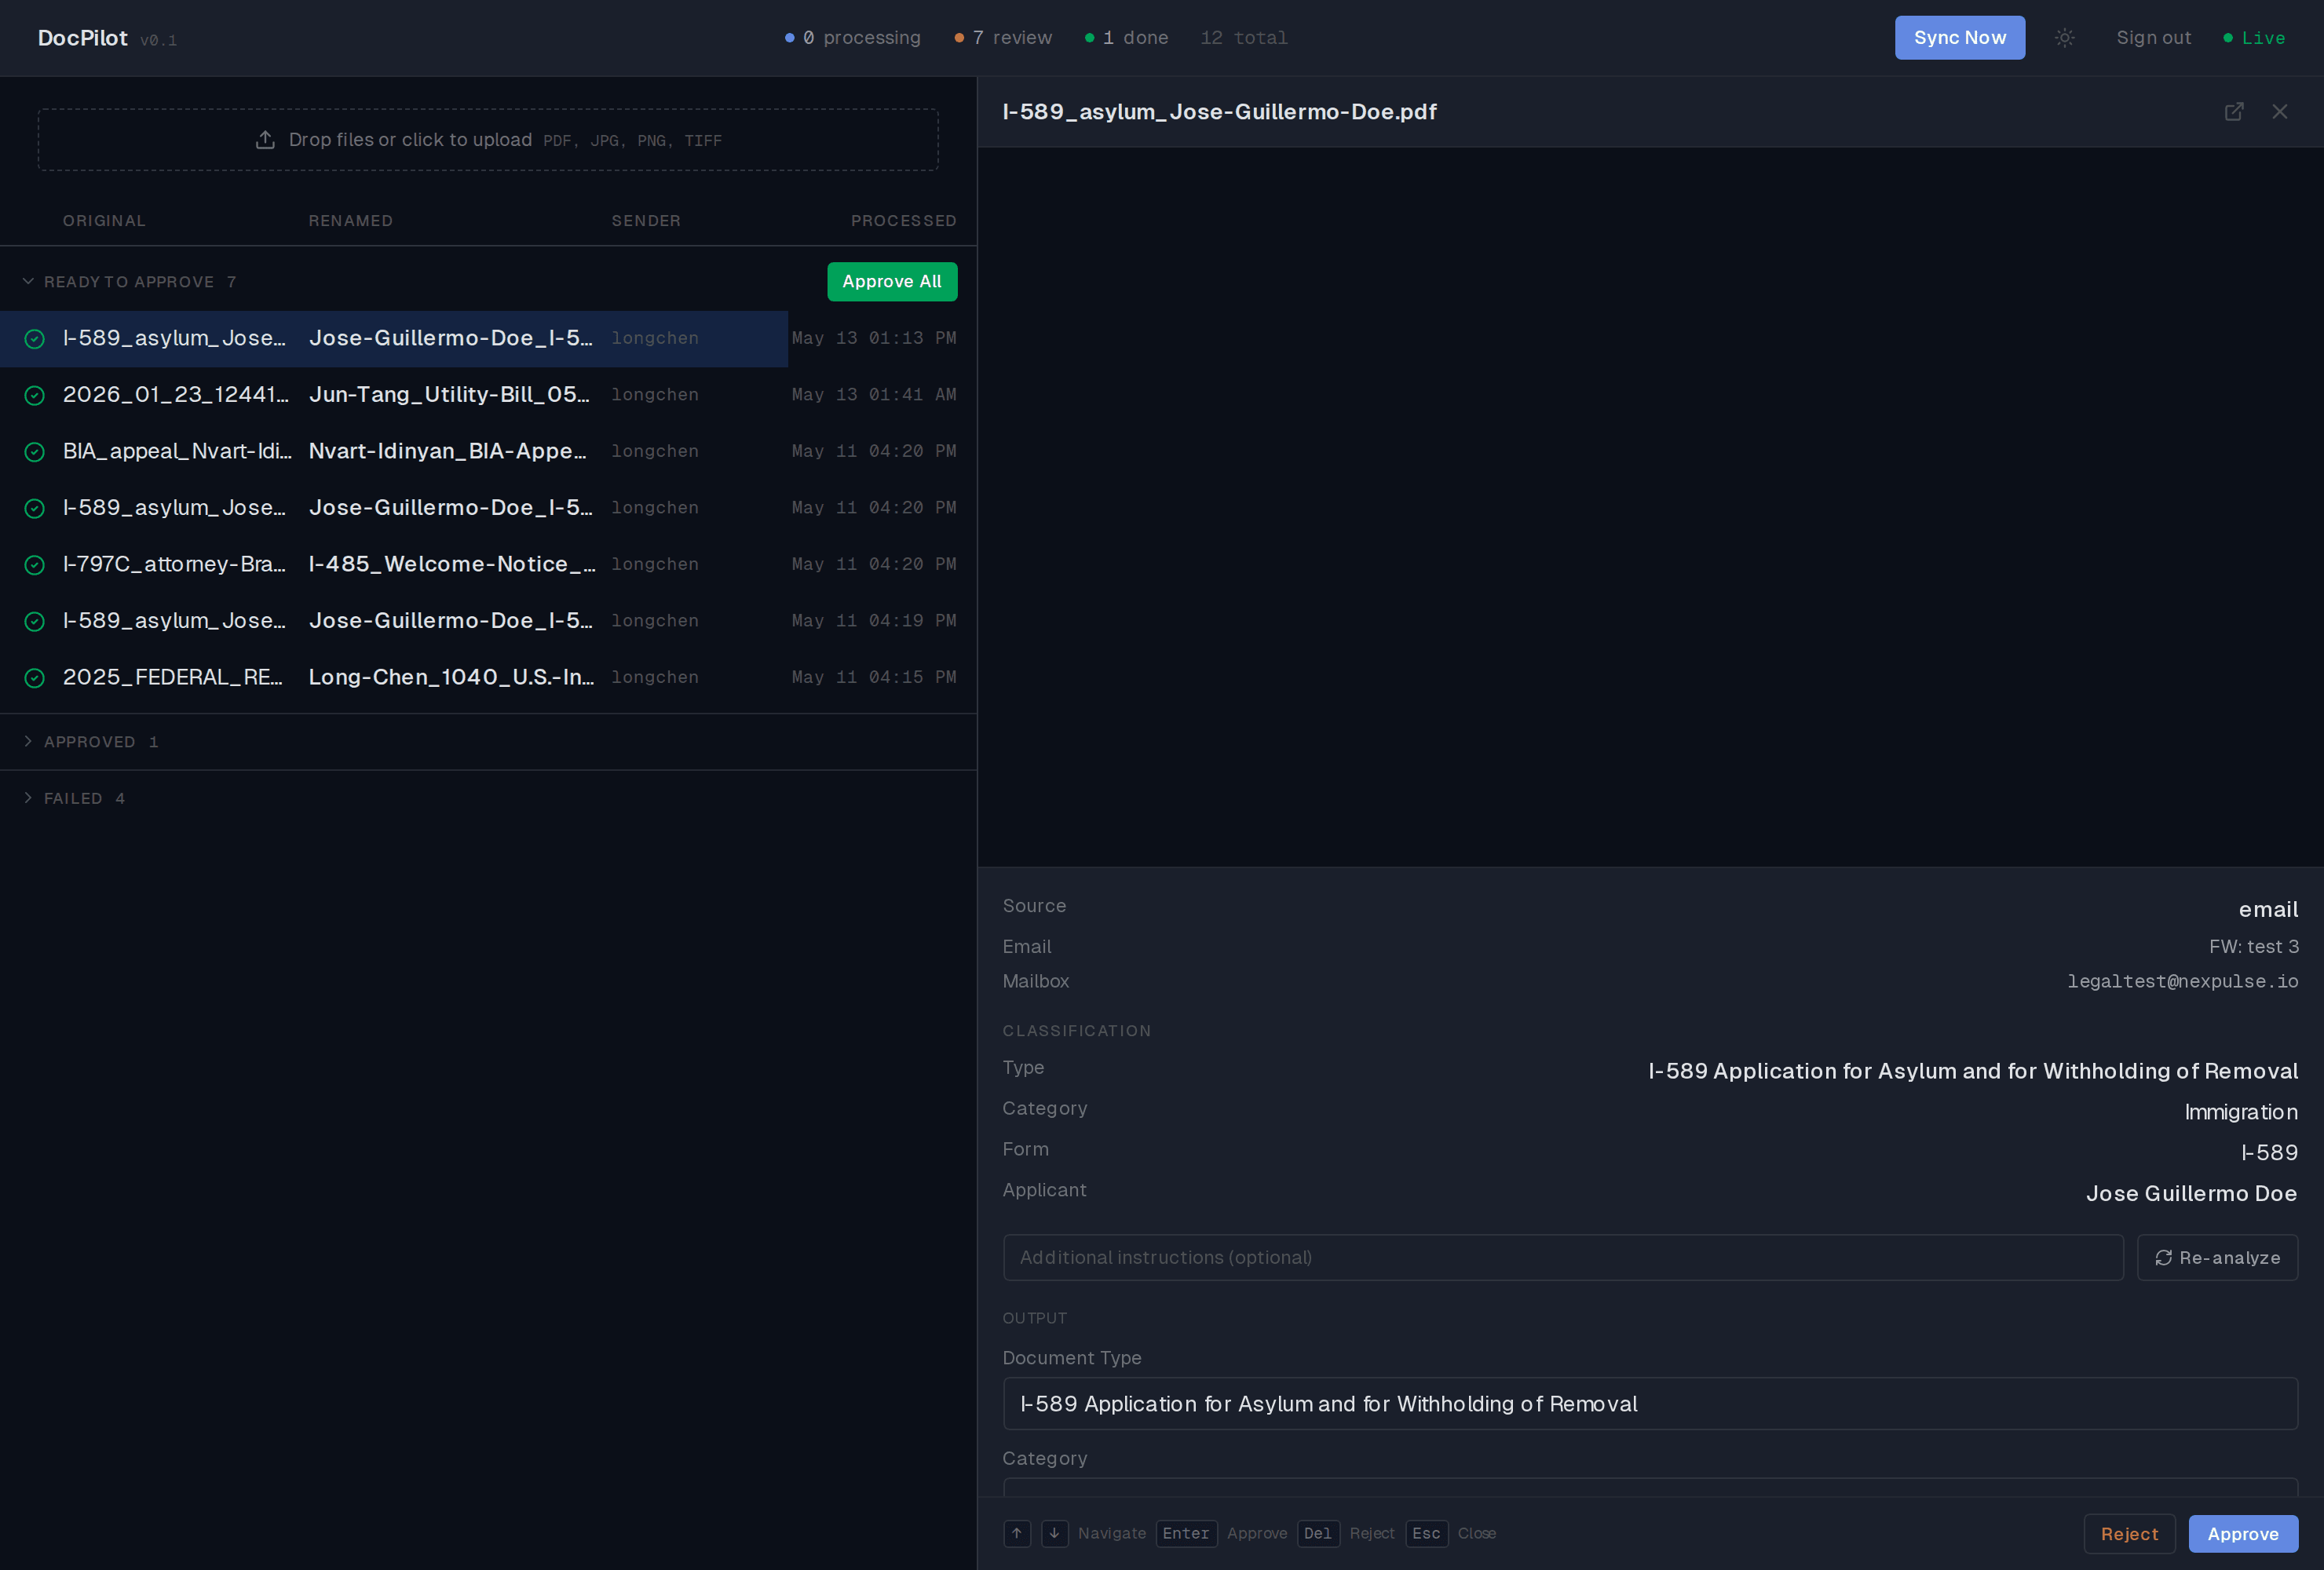The width and height of the screenshot is (2324, 1570).
Task: Click the panel title I-589_asylum_Jose-Guillermo-Doe.pdf
Action: [1219, 112]
